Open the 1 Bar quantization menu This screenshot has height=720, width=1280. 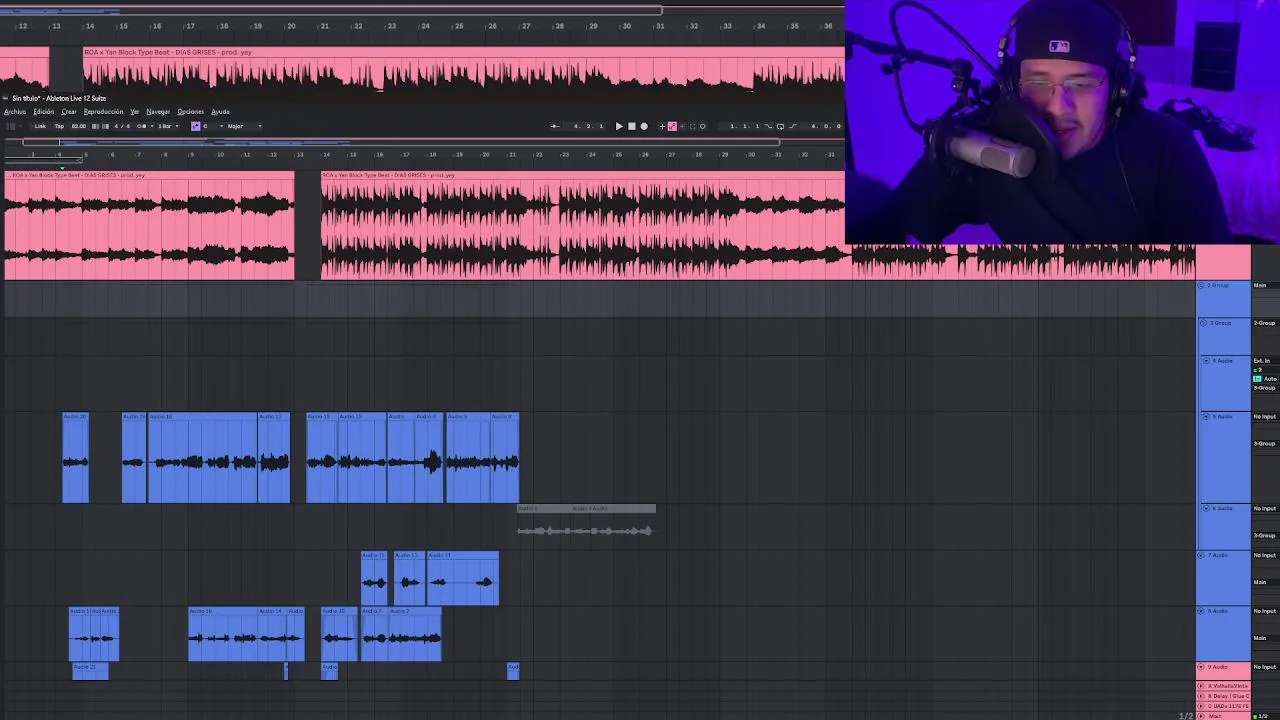click(x=168, y=126)
